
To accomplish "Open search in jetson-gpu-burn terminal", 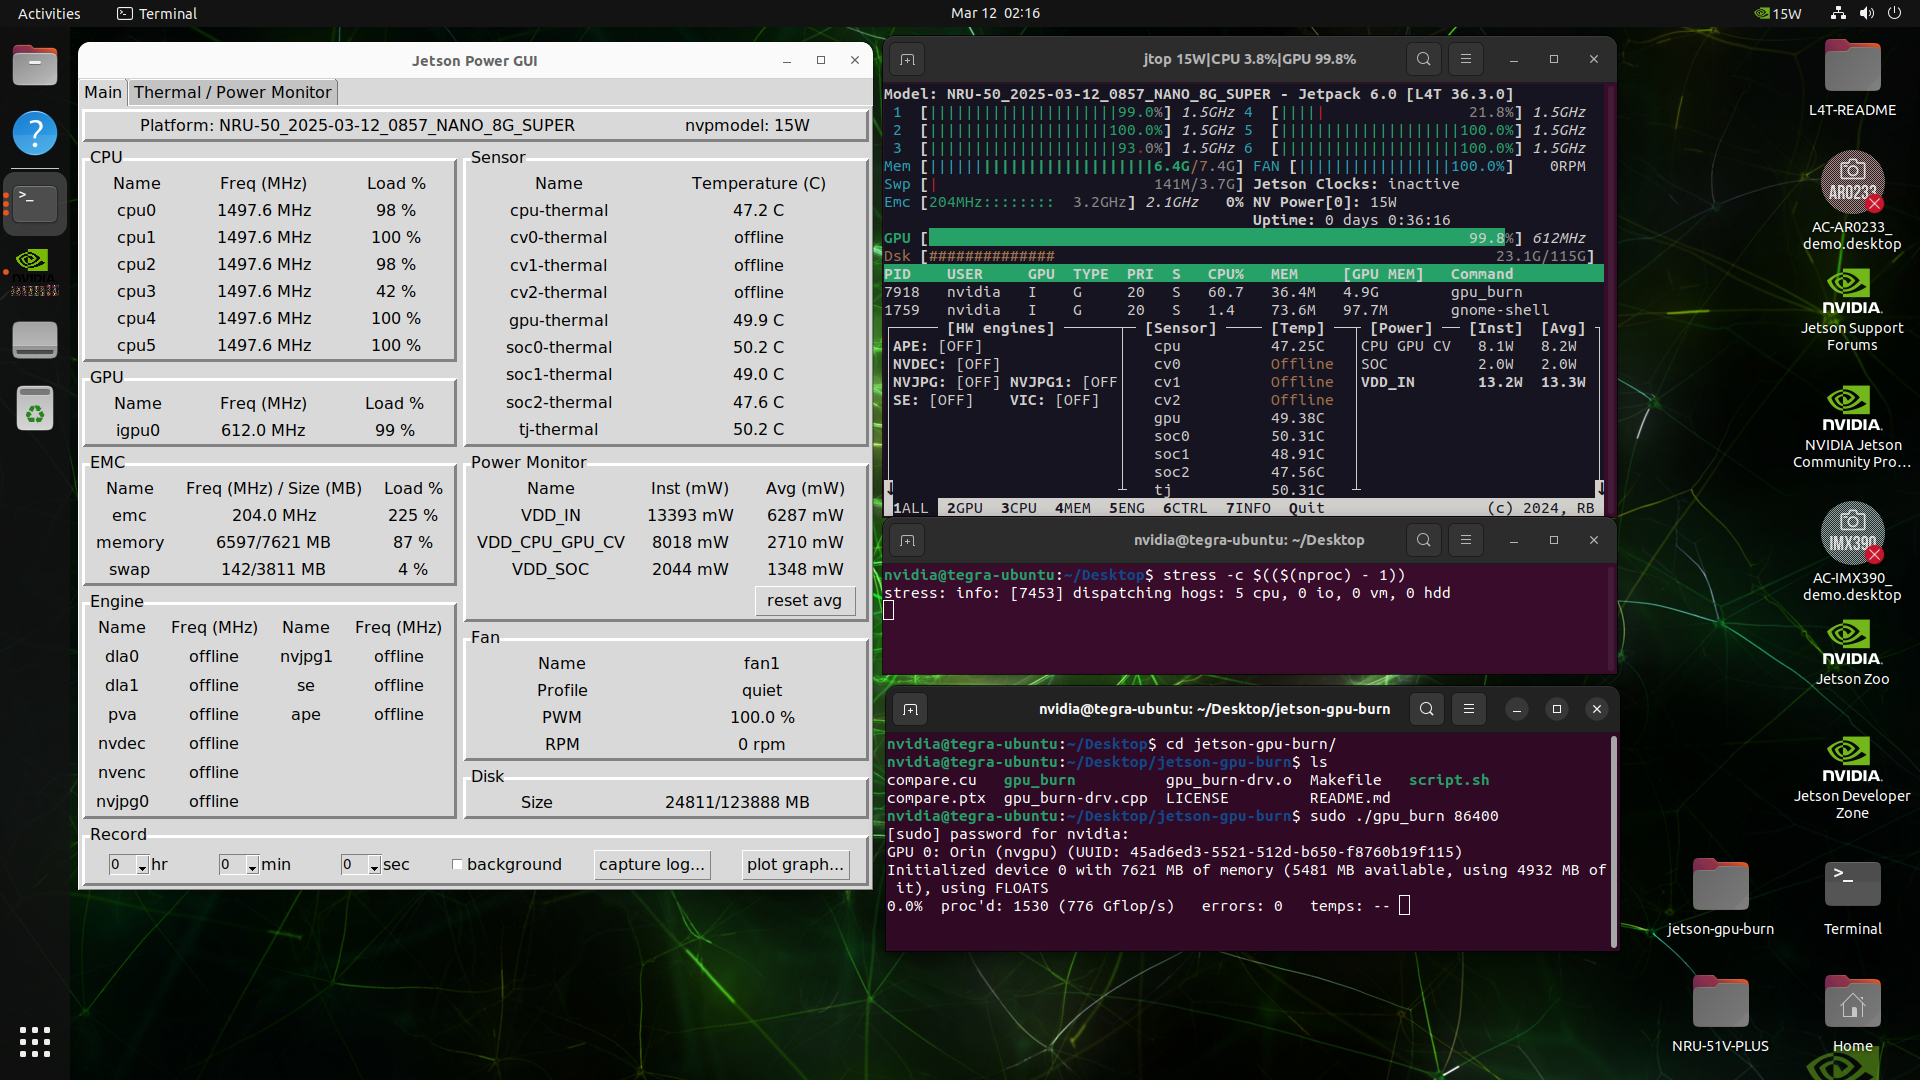I will click(x=1426, y=709).
